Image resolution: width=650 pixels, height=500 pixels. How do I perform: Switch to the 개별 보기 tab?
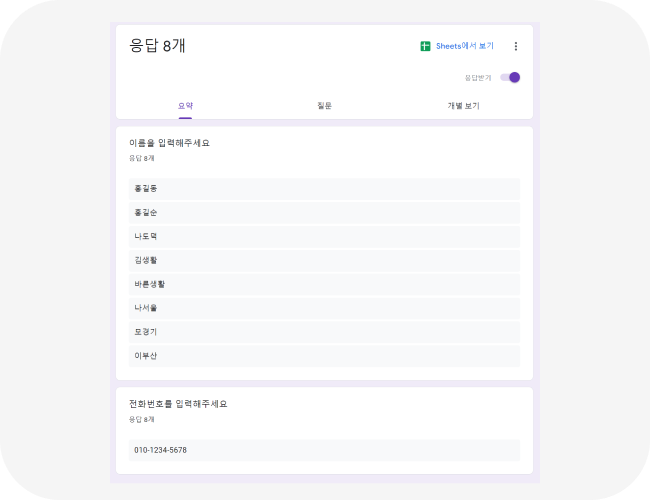click(463, 106)
